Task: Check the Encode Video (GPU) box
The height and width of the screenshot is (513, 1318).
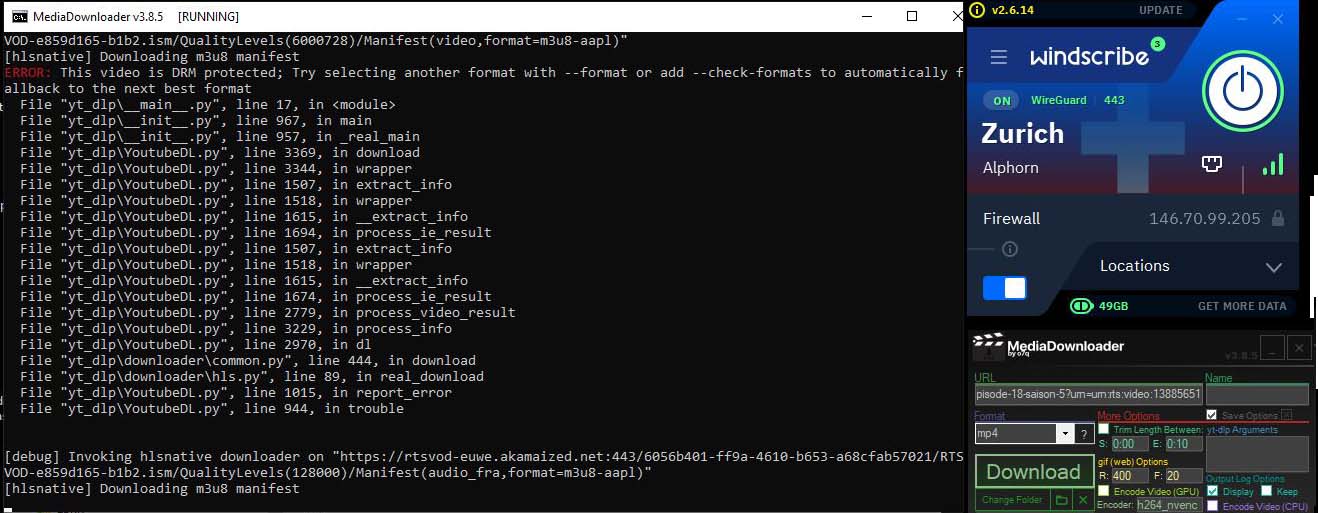Action: click(1103, 491)
